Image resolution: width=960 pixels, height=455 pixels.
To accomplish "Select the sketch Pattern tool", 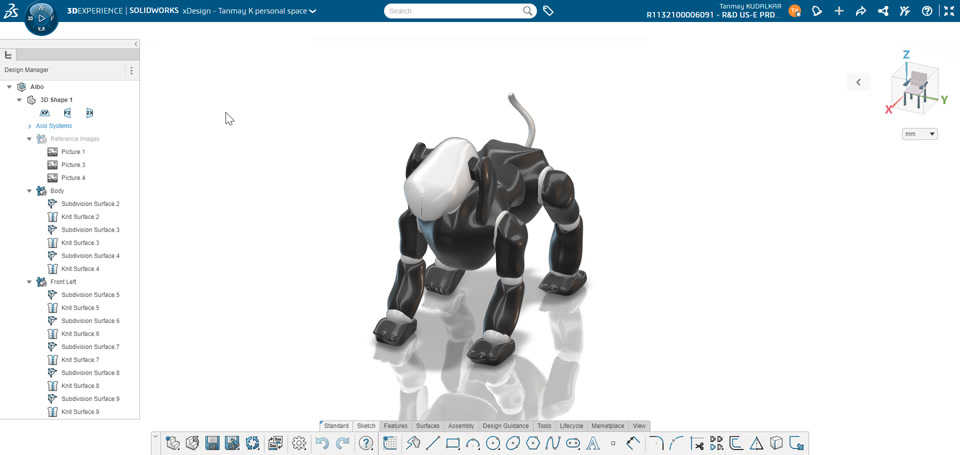I will pos(716,443).
